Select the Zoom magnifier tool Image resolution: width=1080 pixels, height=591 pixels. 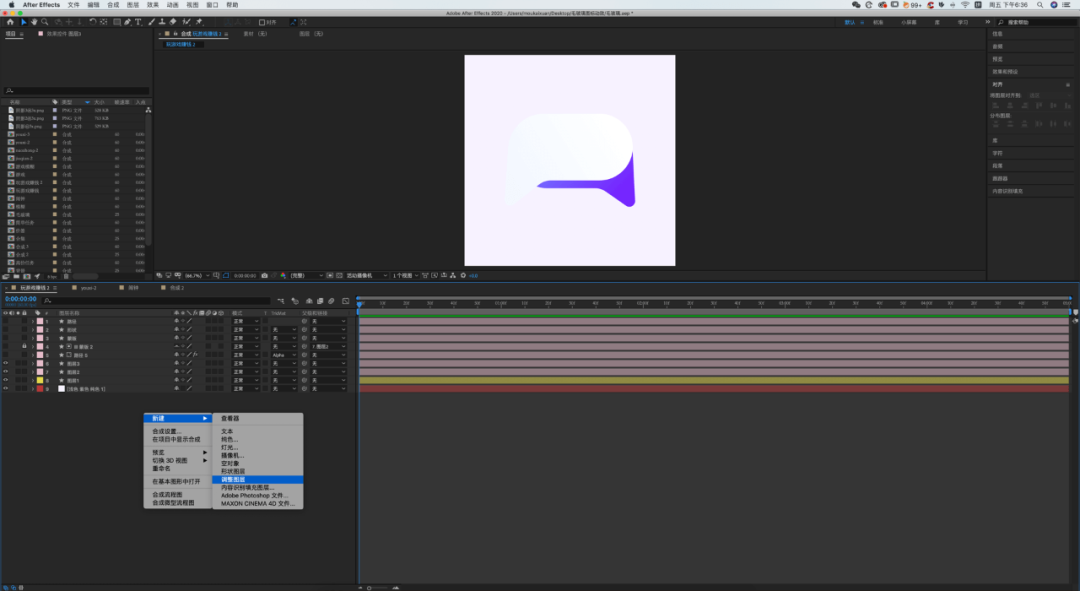[x=45, y=22]
